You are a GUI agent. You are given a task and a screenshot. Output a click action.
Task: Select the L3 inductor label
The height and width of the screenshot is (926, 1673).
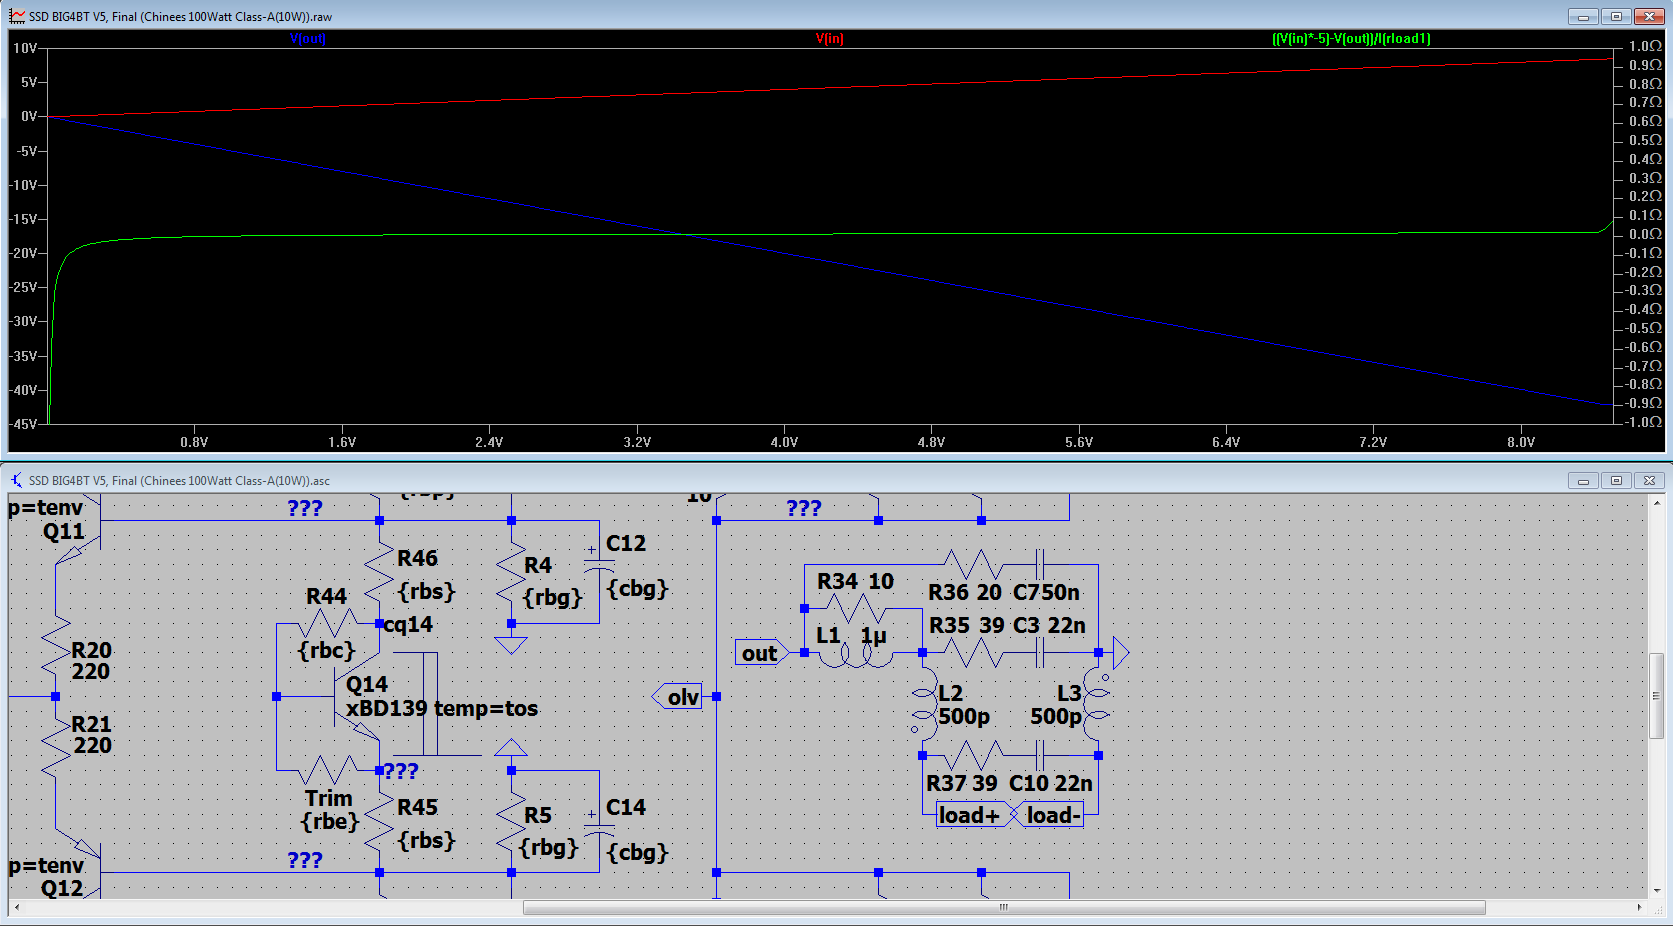(x=1069, y=693)
